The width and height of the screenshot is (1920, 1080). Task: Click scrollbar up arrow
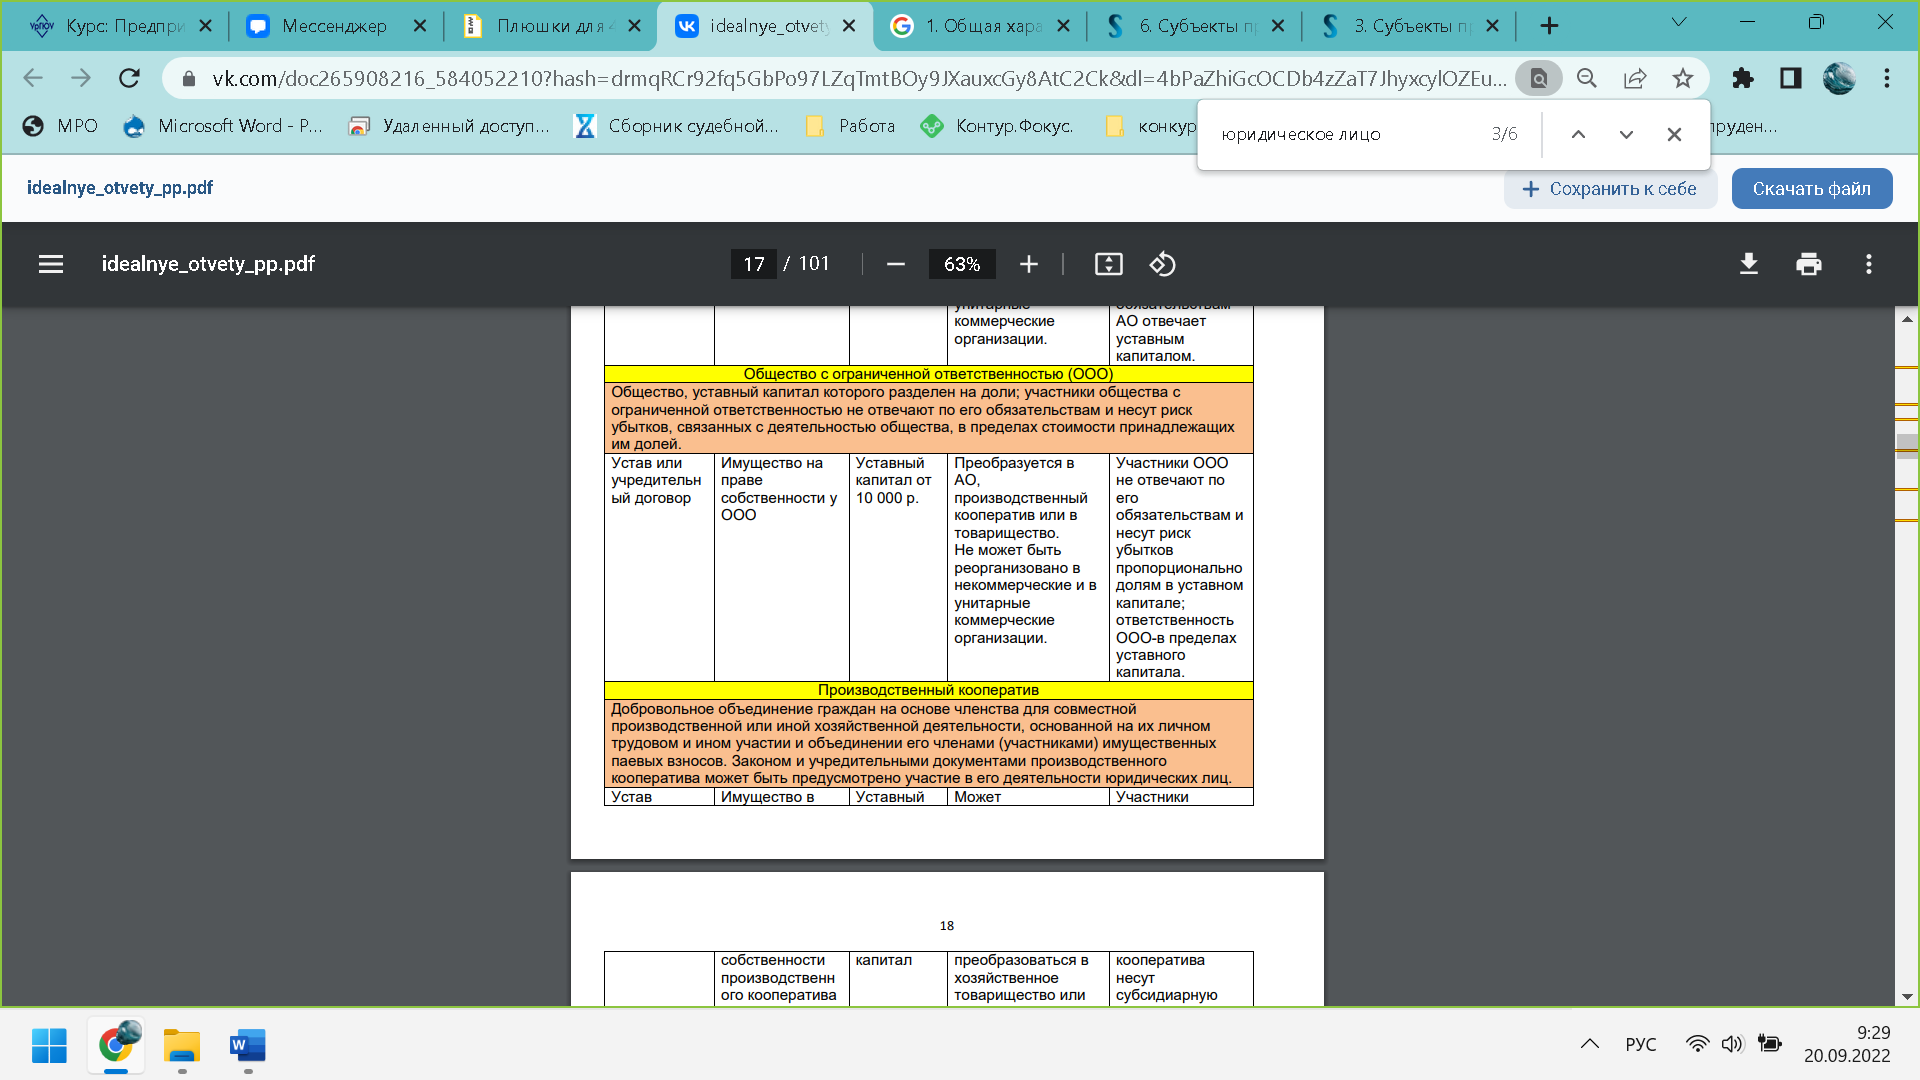1907,319
